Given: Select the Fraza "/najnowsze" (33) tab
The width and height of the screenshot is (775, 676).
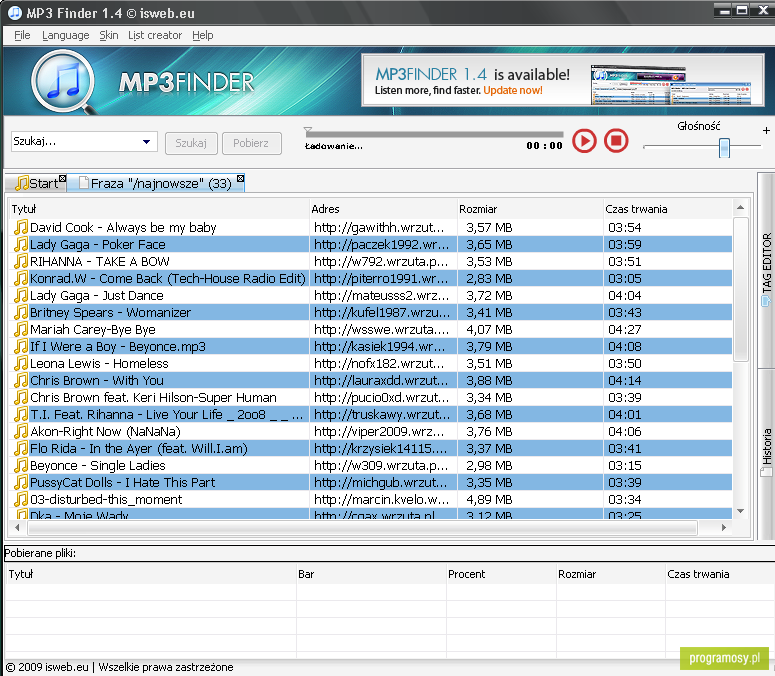Looking at the screenshot, I should [x=156, y=183].
